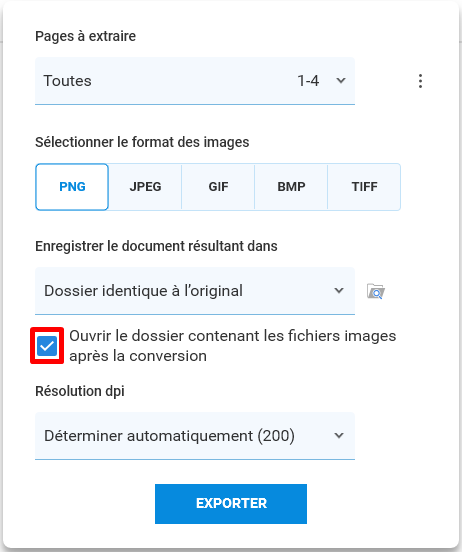Expand the 'Dossier identique à l'original' dropdown
The image size is (462, 552).
pos(195,291)
